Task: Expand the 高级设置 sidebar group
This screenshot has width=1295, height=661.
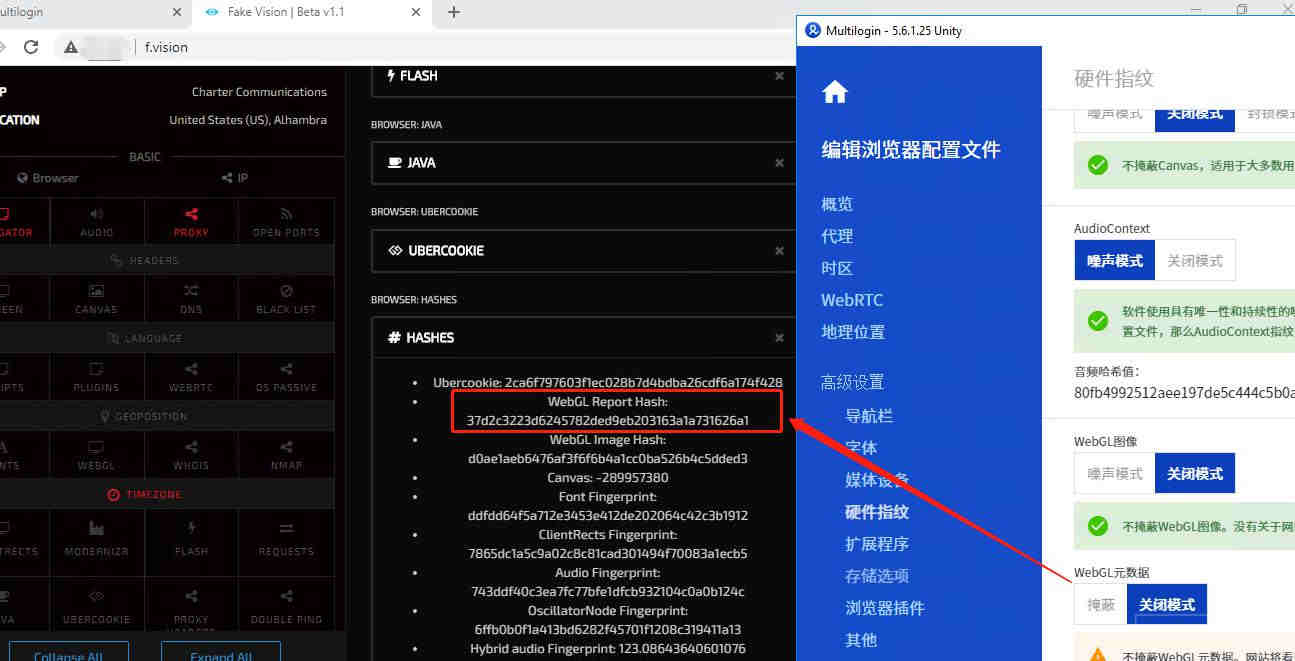Action: [x=852, y=382]
